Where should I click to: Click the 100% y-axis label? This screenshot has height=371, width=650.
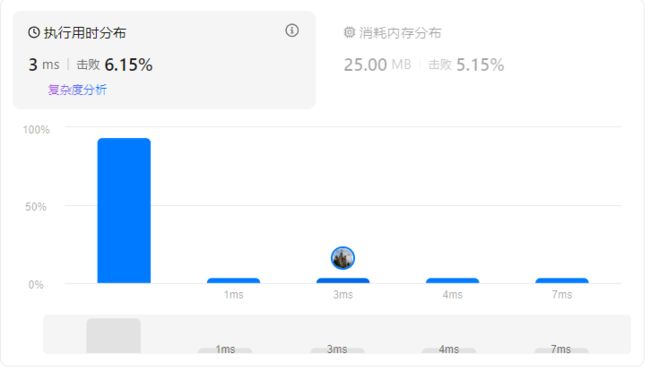coord(36,131)
